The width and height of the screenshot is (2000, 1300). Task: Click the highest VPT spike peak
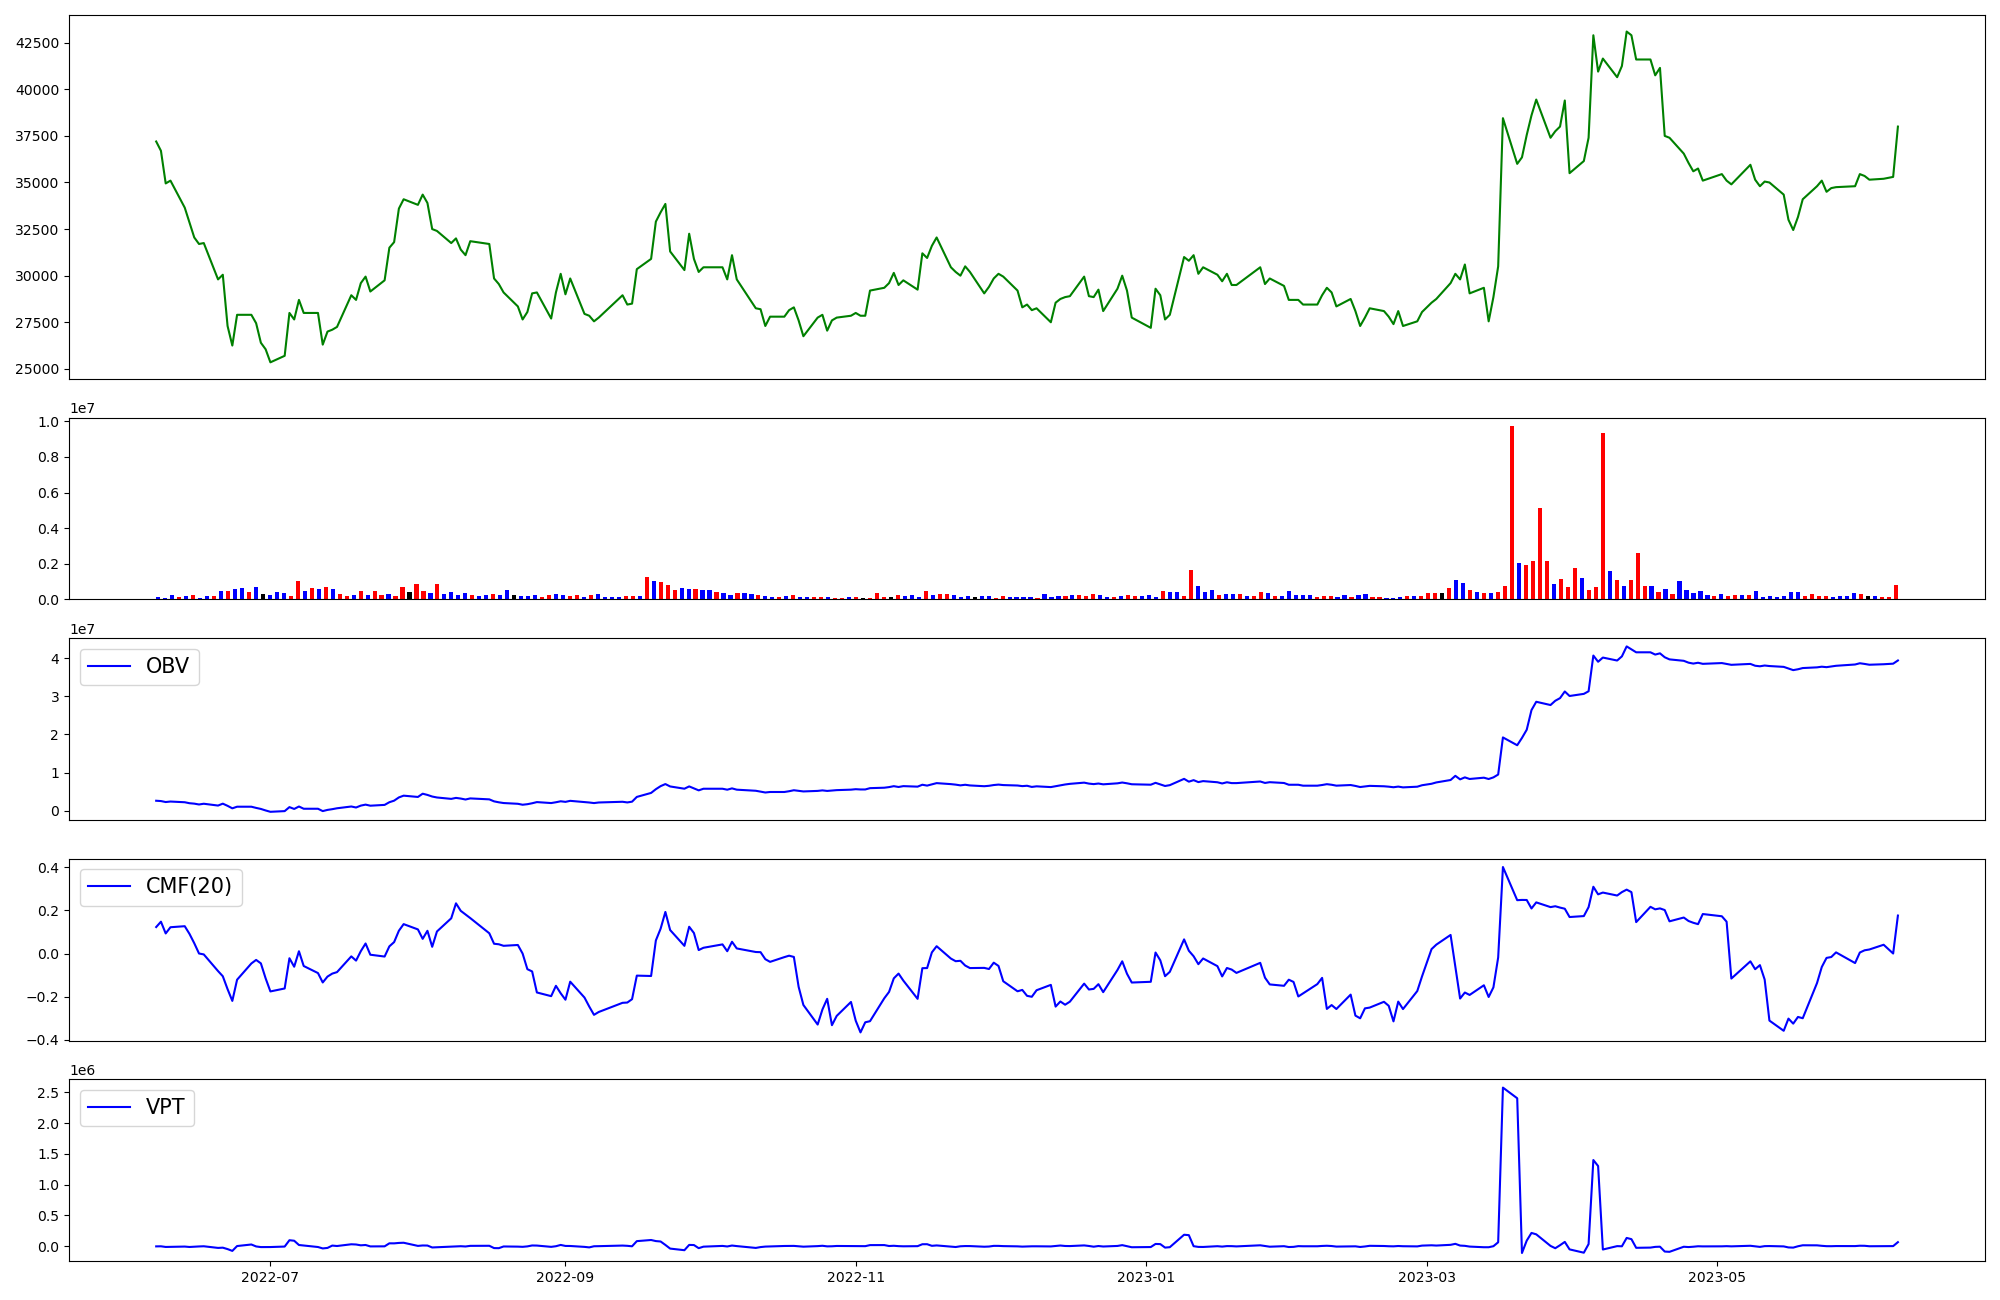[x=1503, y=1088]
